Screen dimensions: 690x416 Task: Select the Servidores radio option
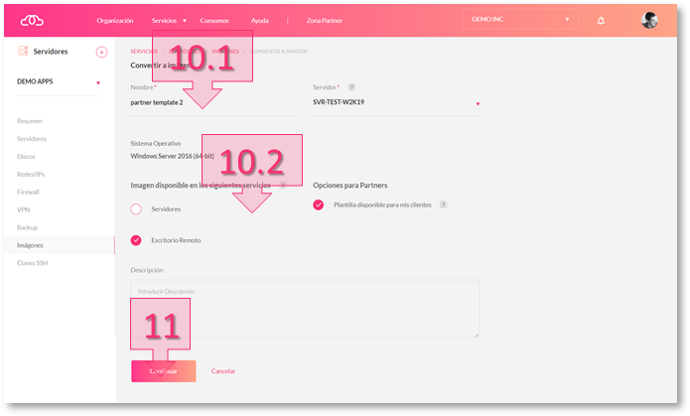[x=137, y=209]
